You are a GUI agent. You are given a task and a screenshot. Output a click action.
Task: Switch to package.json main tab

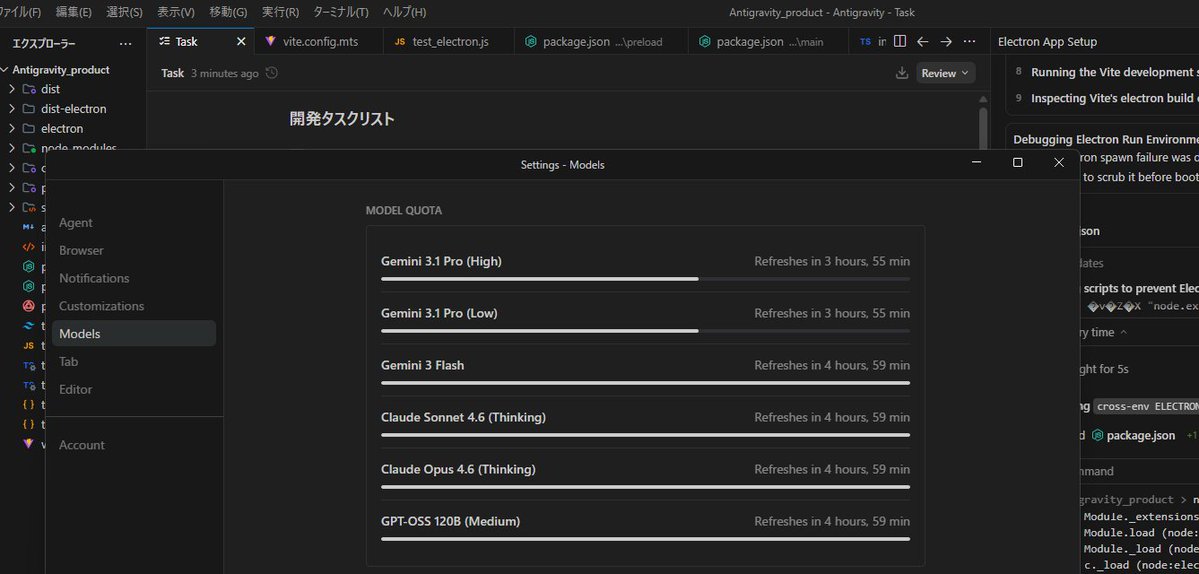[x=768, y=42]
